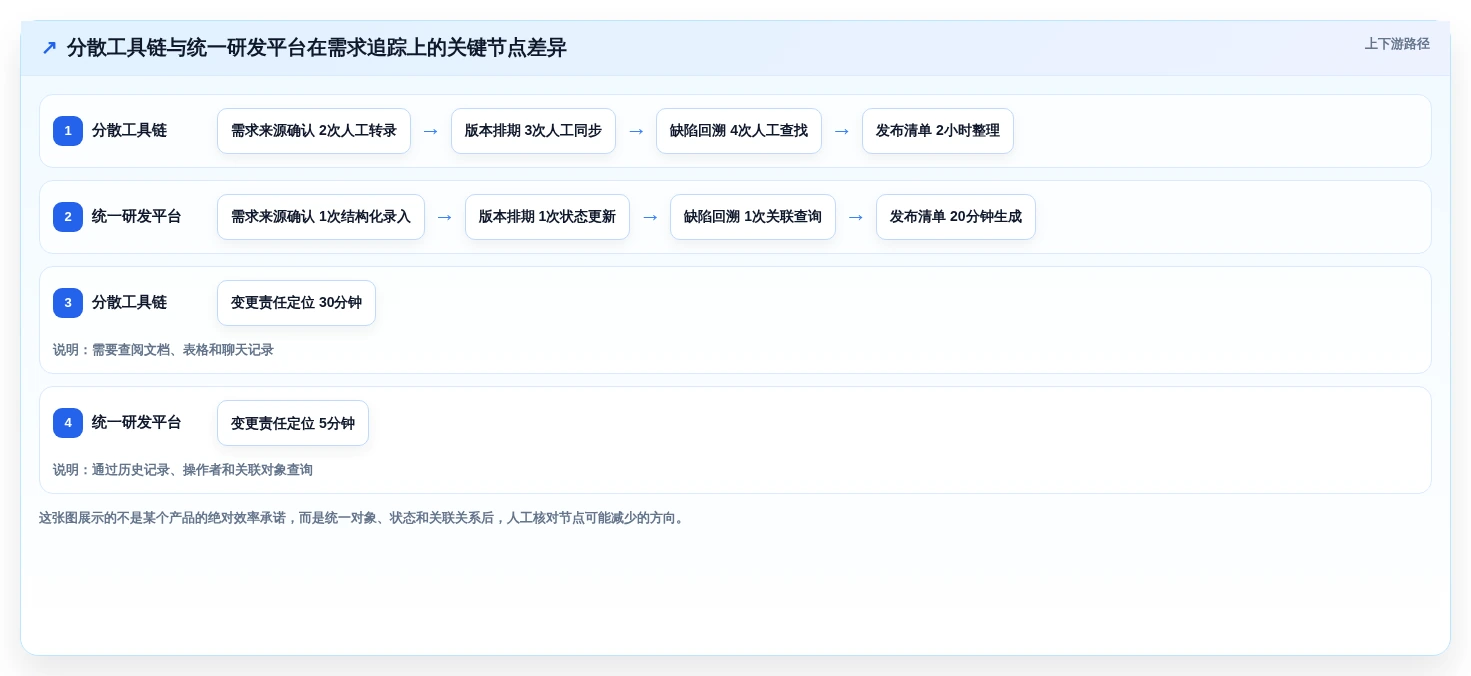Image resolution: width=1471 pixels, height=676 pixels.
Task: Click the 分散工具链 label in row 1
Action: click(129, 131)
